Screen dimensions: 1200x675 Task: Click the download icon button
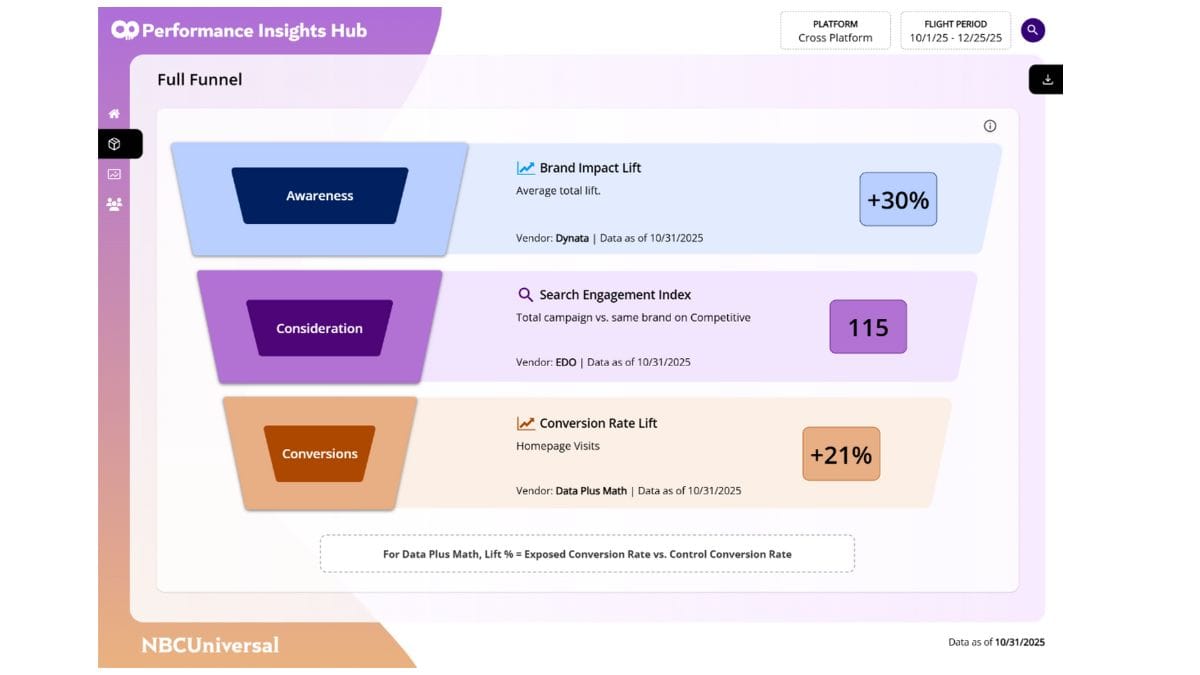[x=1047, y=80]
